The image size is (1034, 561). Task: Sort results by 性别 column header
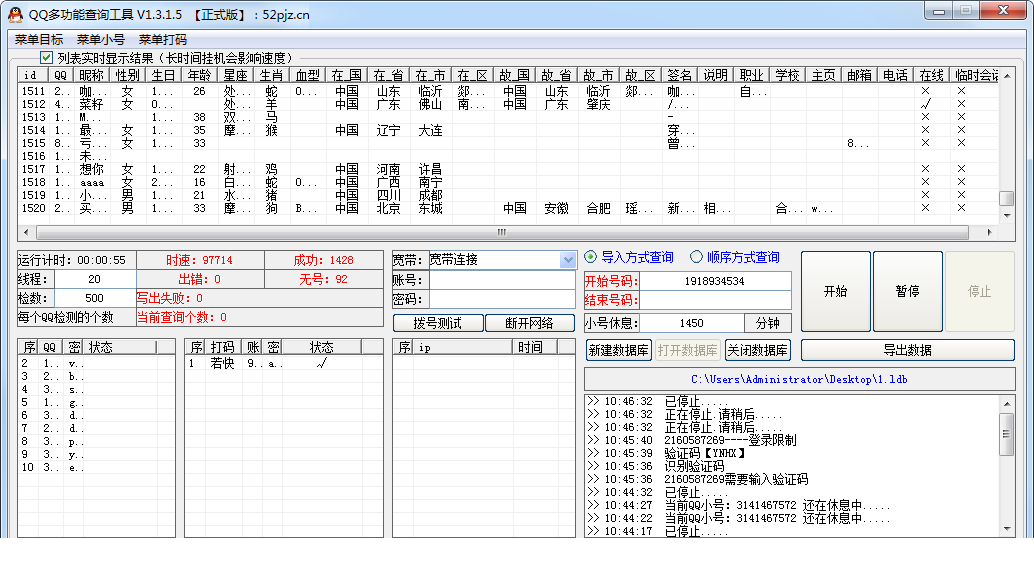pyautogui.click(x=127, y=75)
